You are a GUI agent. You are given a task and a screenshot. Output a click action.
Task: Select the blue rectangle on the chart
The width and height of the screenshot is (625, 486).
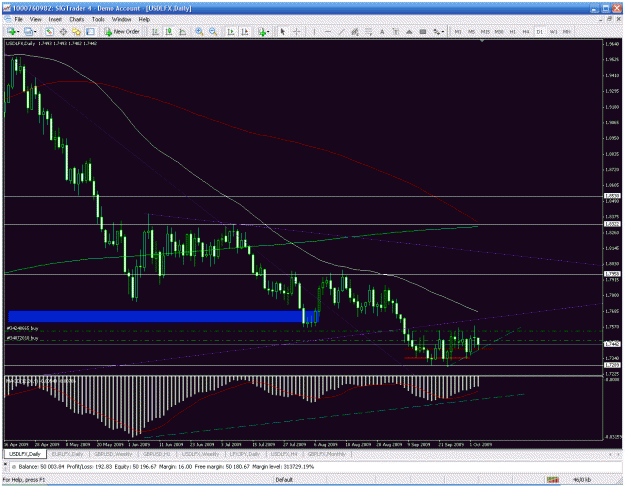163,316
